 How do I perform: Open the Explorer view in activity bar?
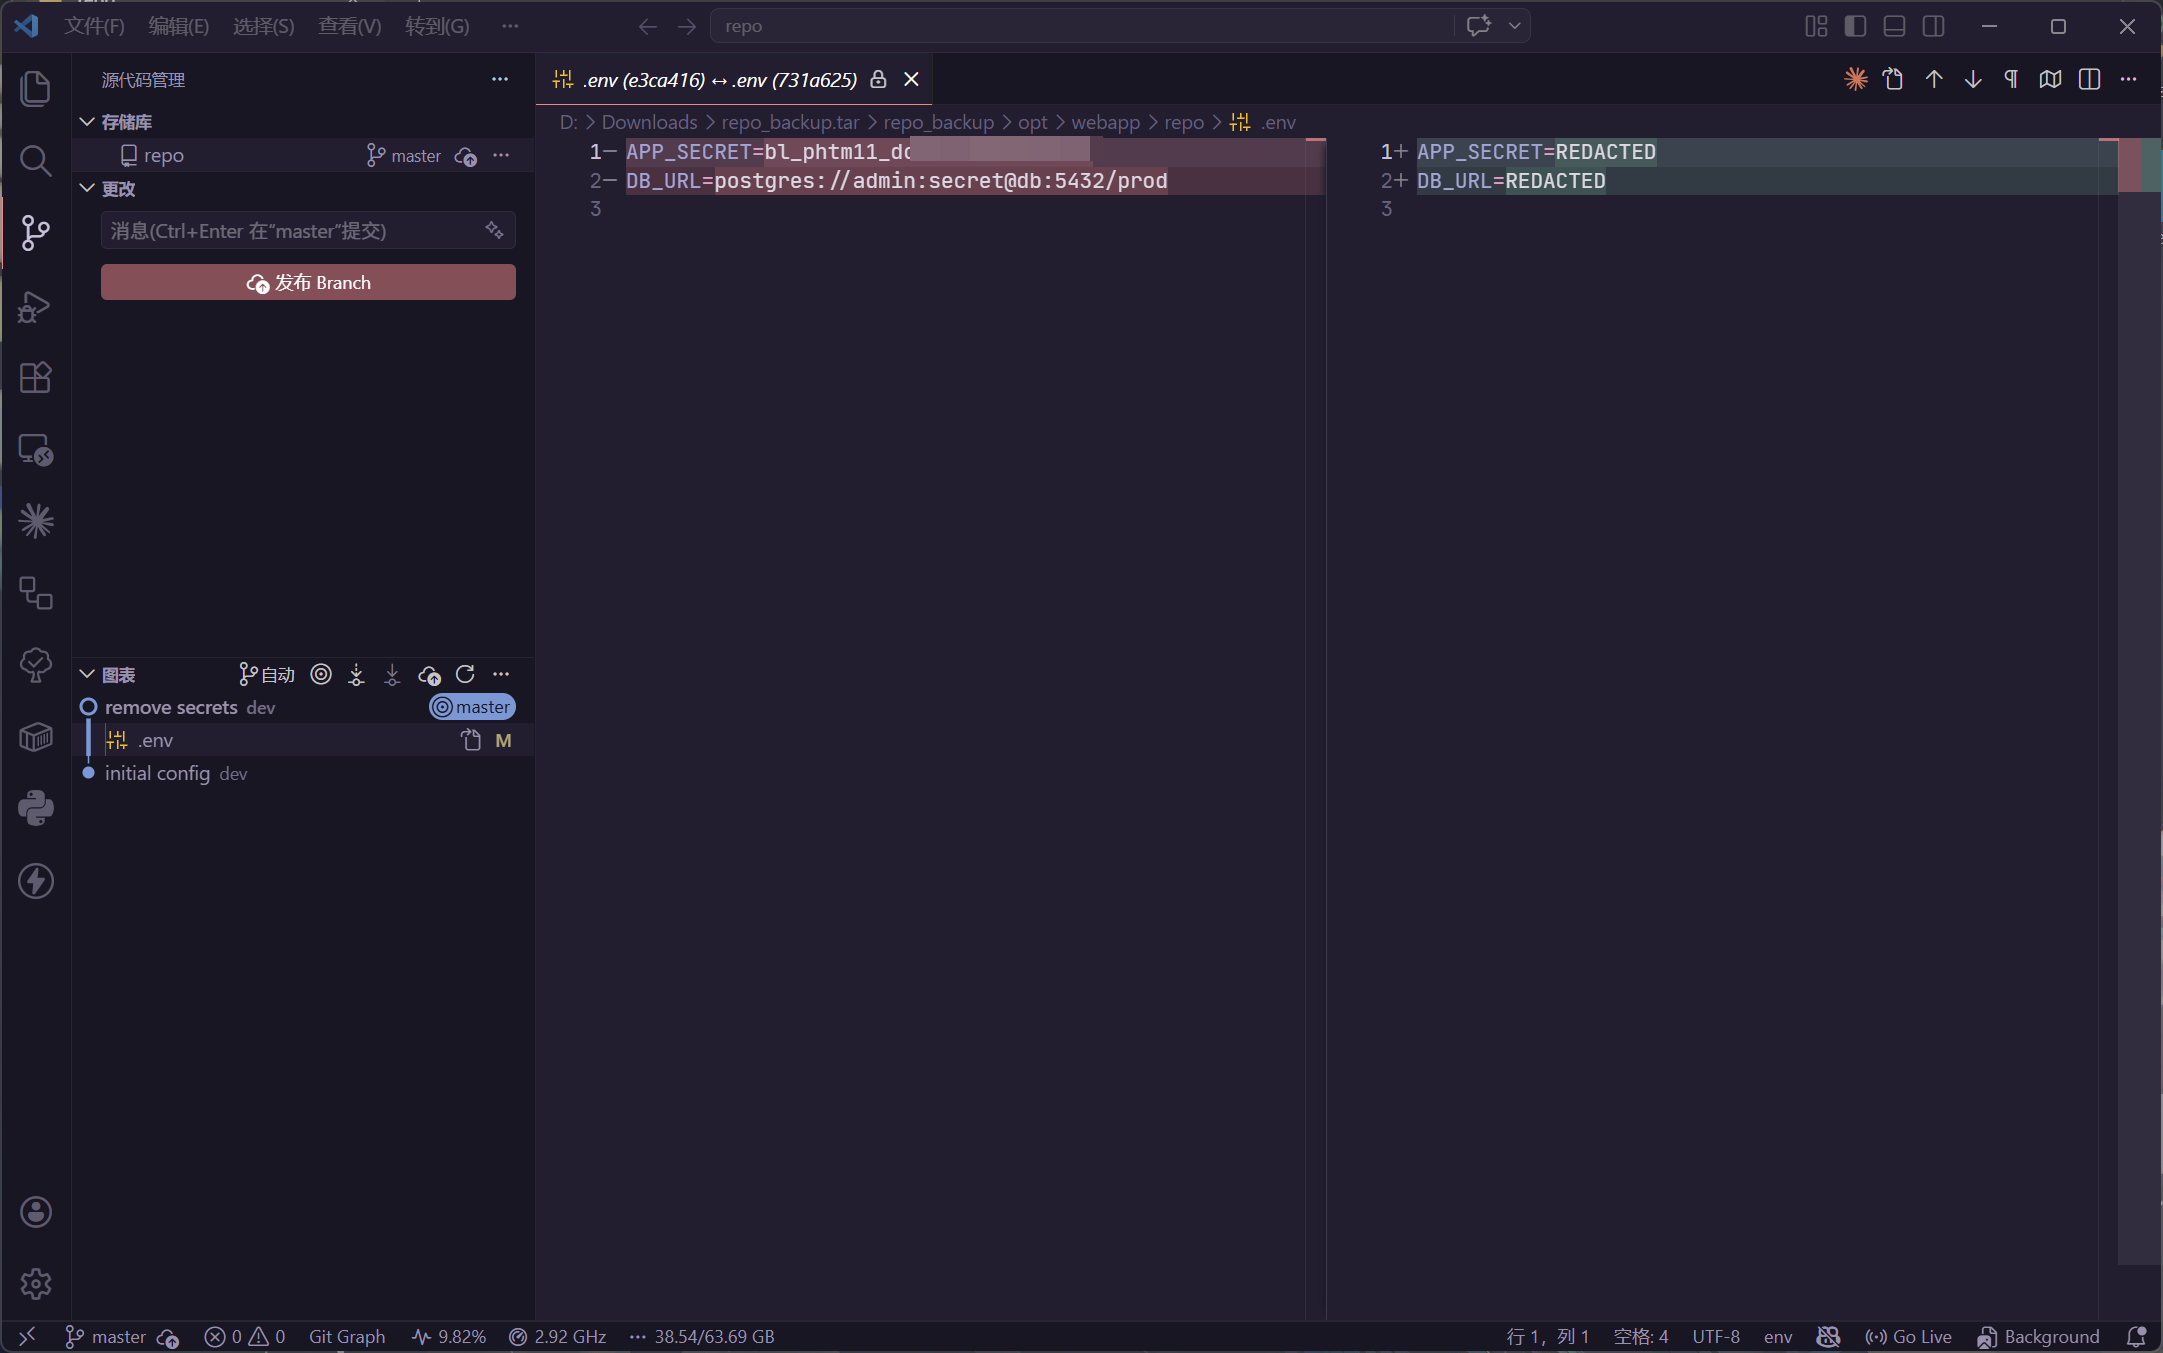tap(36, 88)
